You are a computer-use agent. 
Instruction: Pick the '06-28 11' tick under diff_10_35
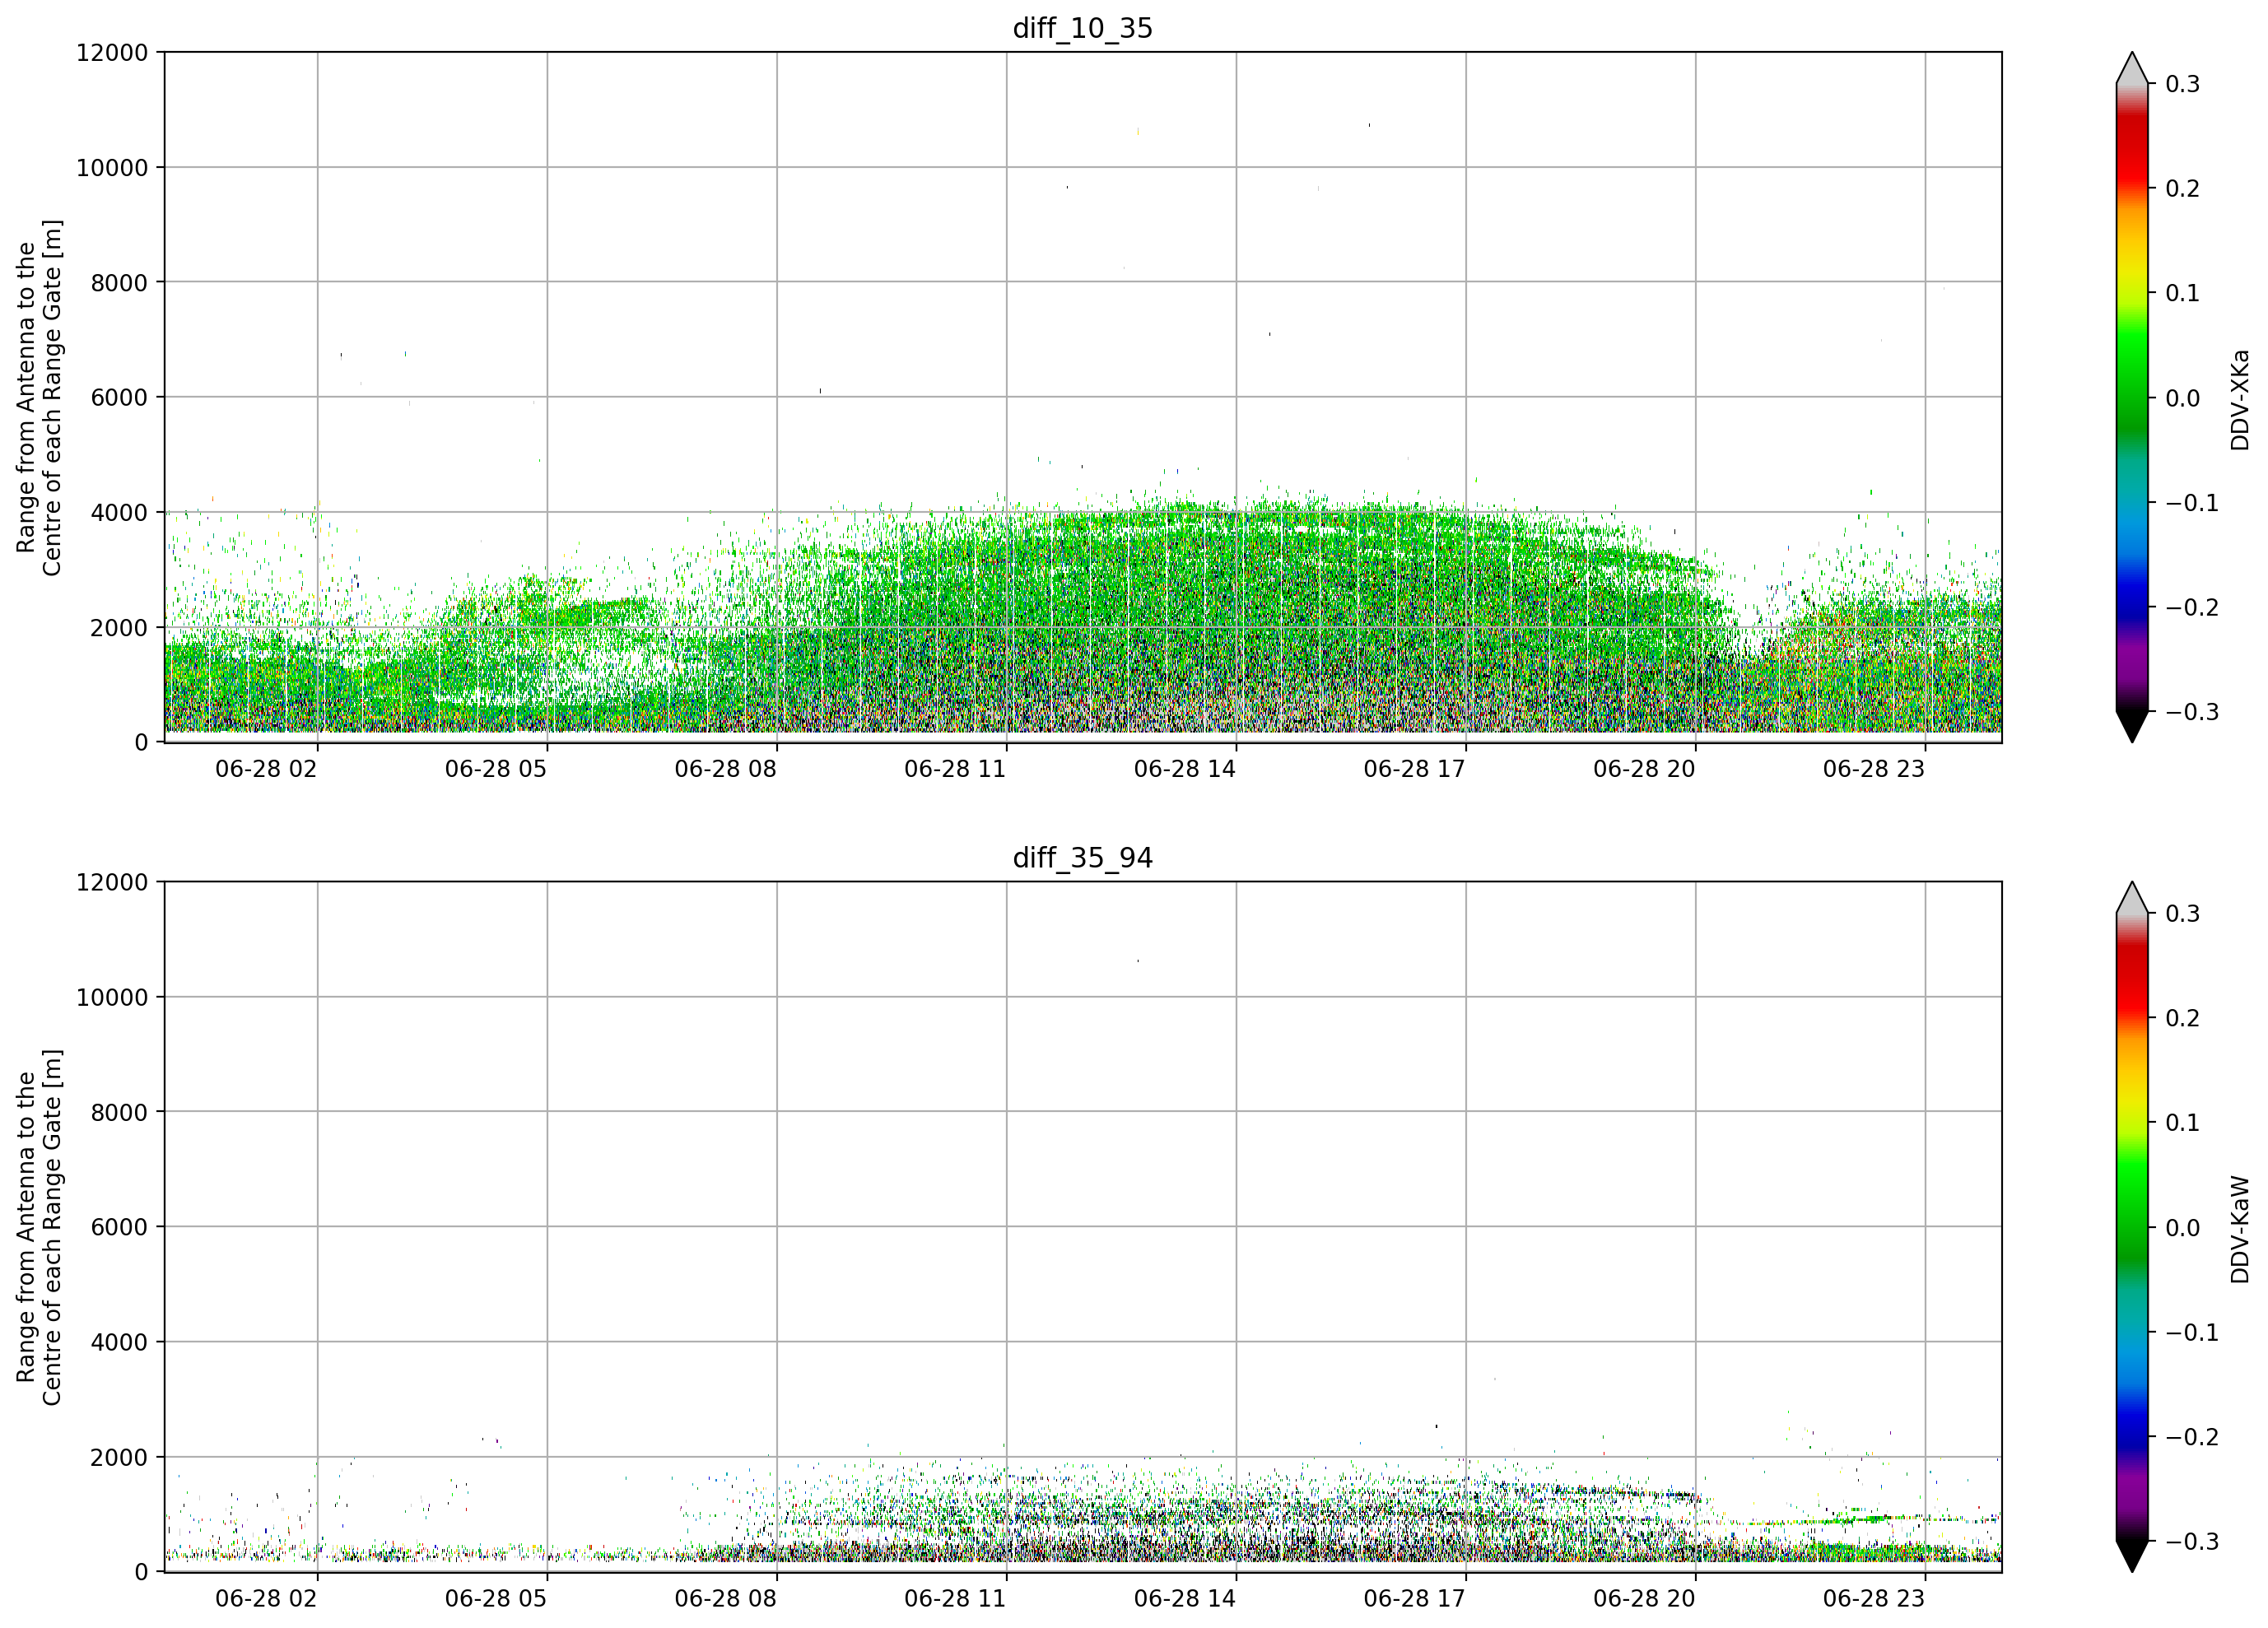[955, 769]
